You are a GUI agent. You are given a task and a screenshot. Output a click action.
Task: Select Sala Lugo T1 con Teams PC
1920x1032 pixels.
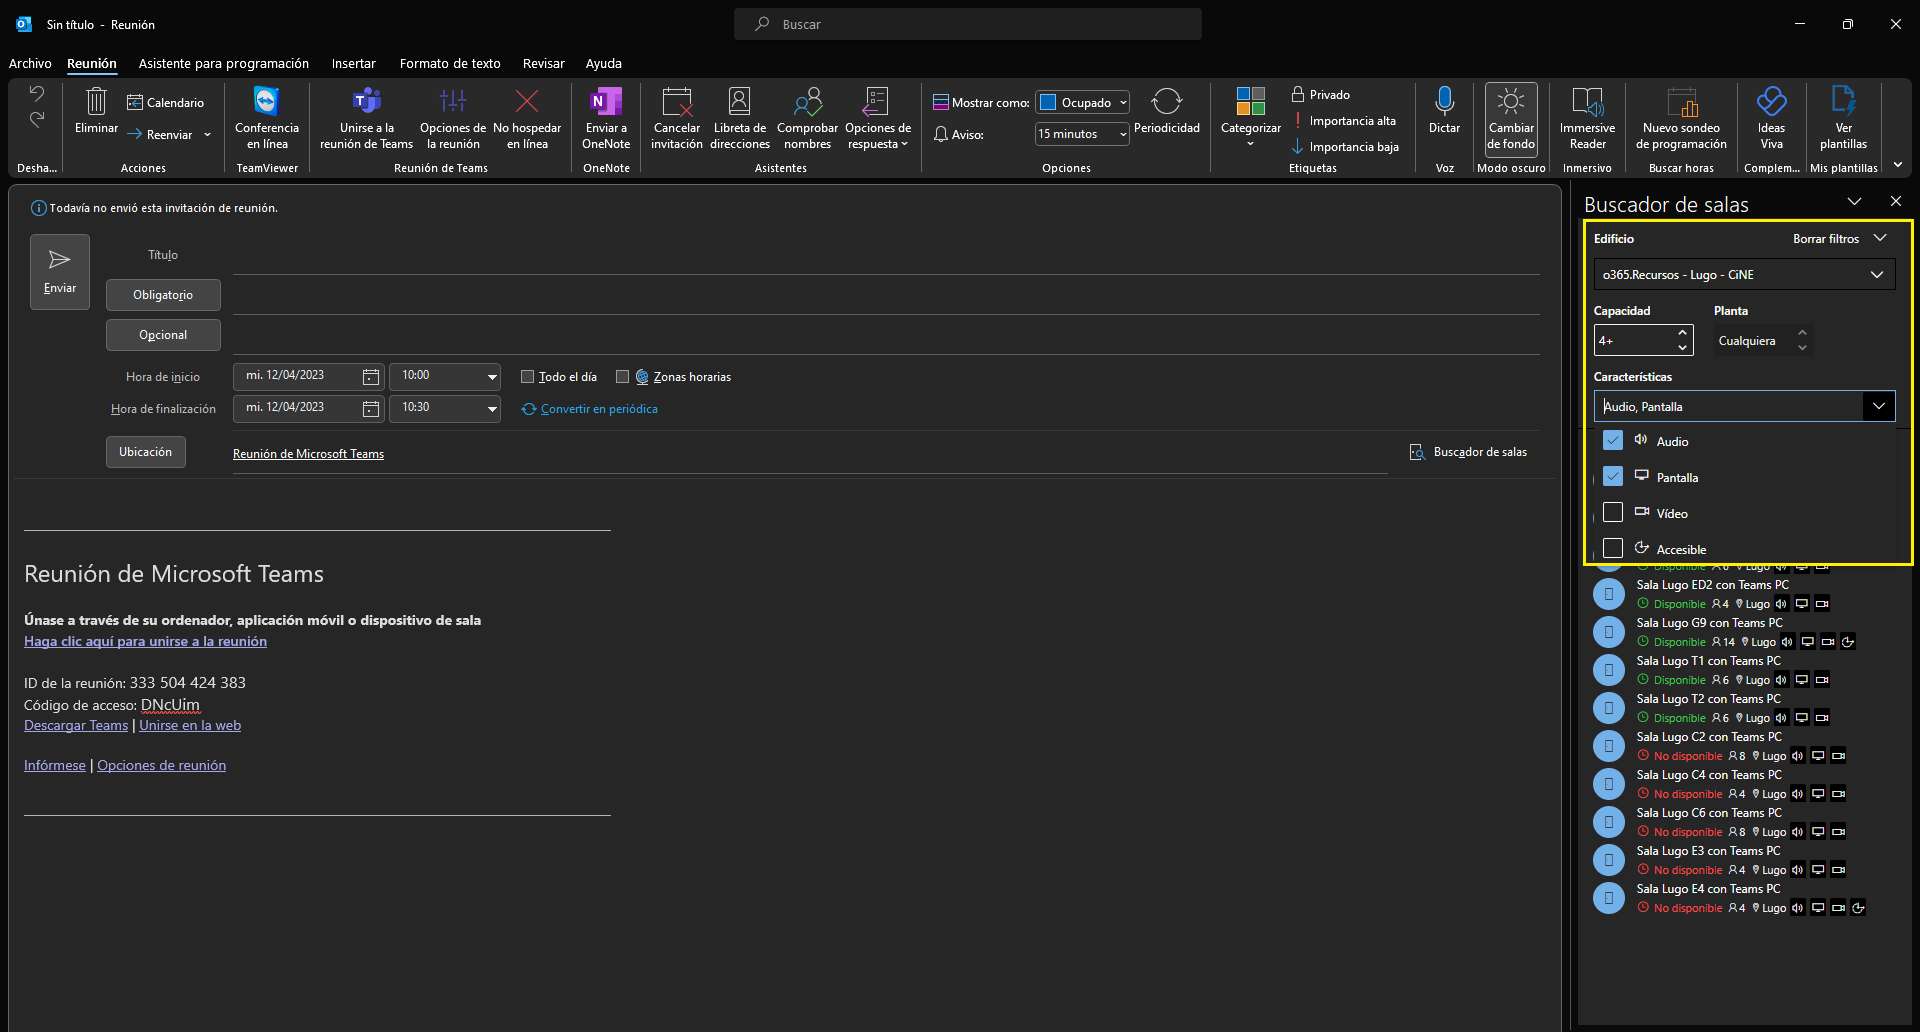(1745, 670)
